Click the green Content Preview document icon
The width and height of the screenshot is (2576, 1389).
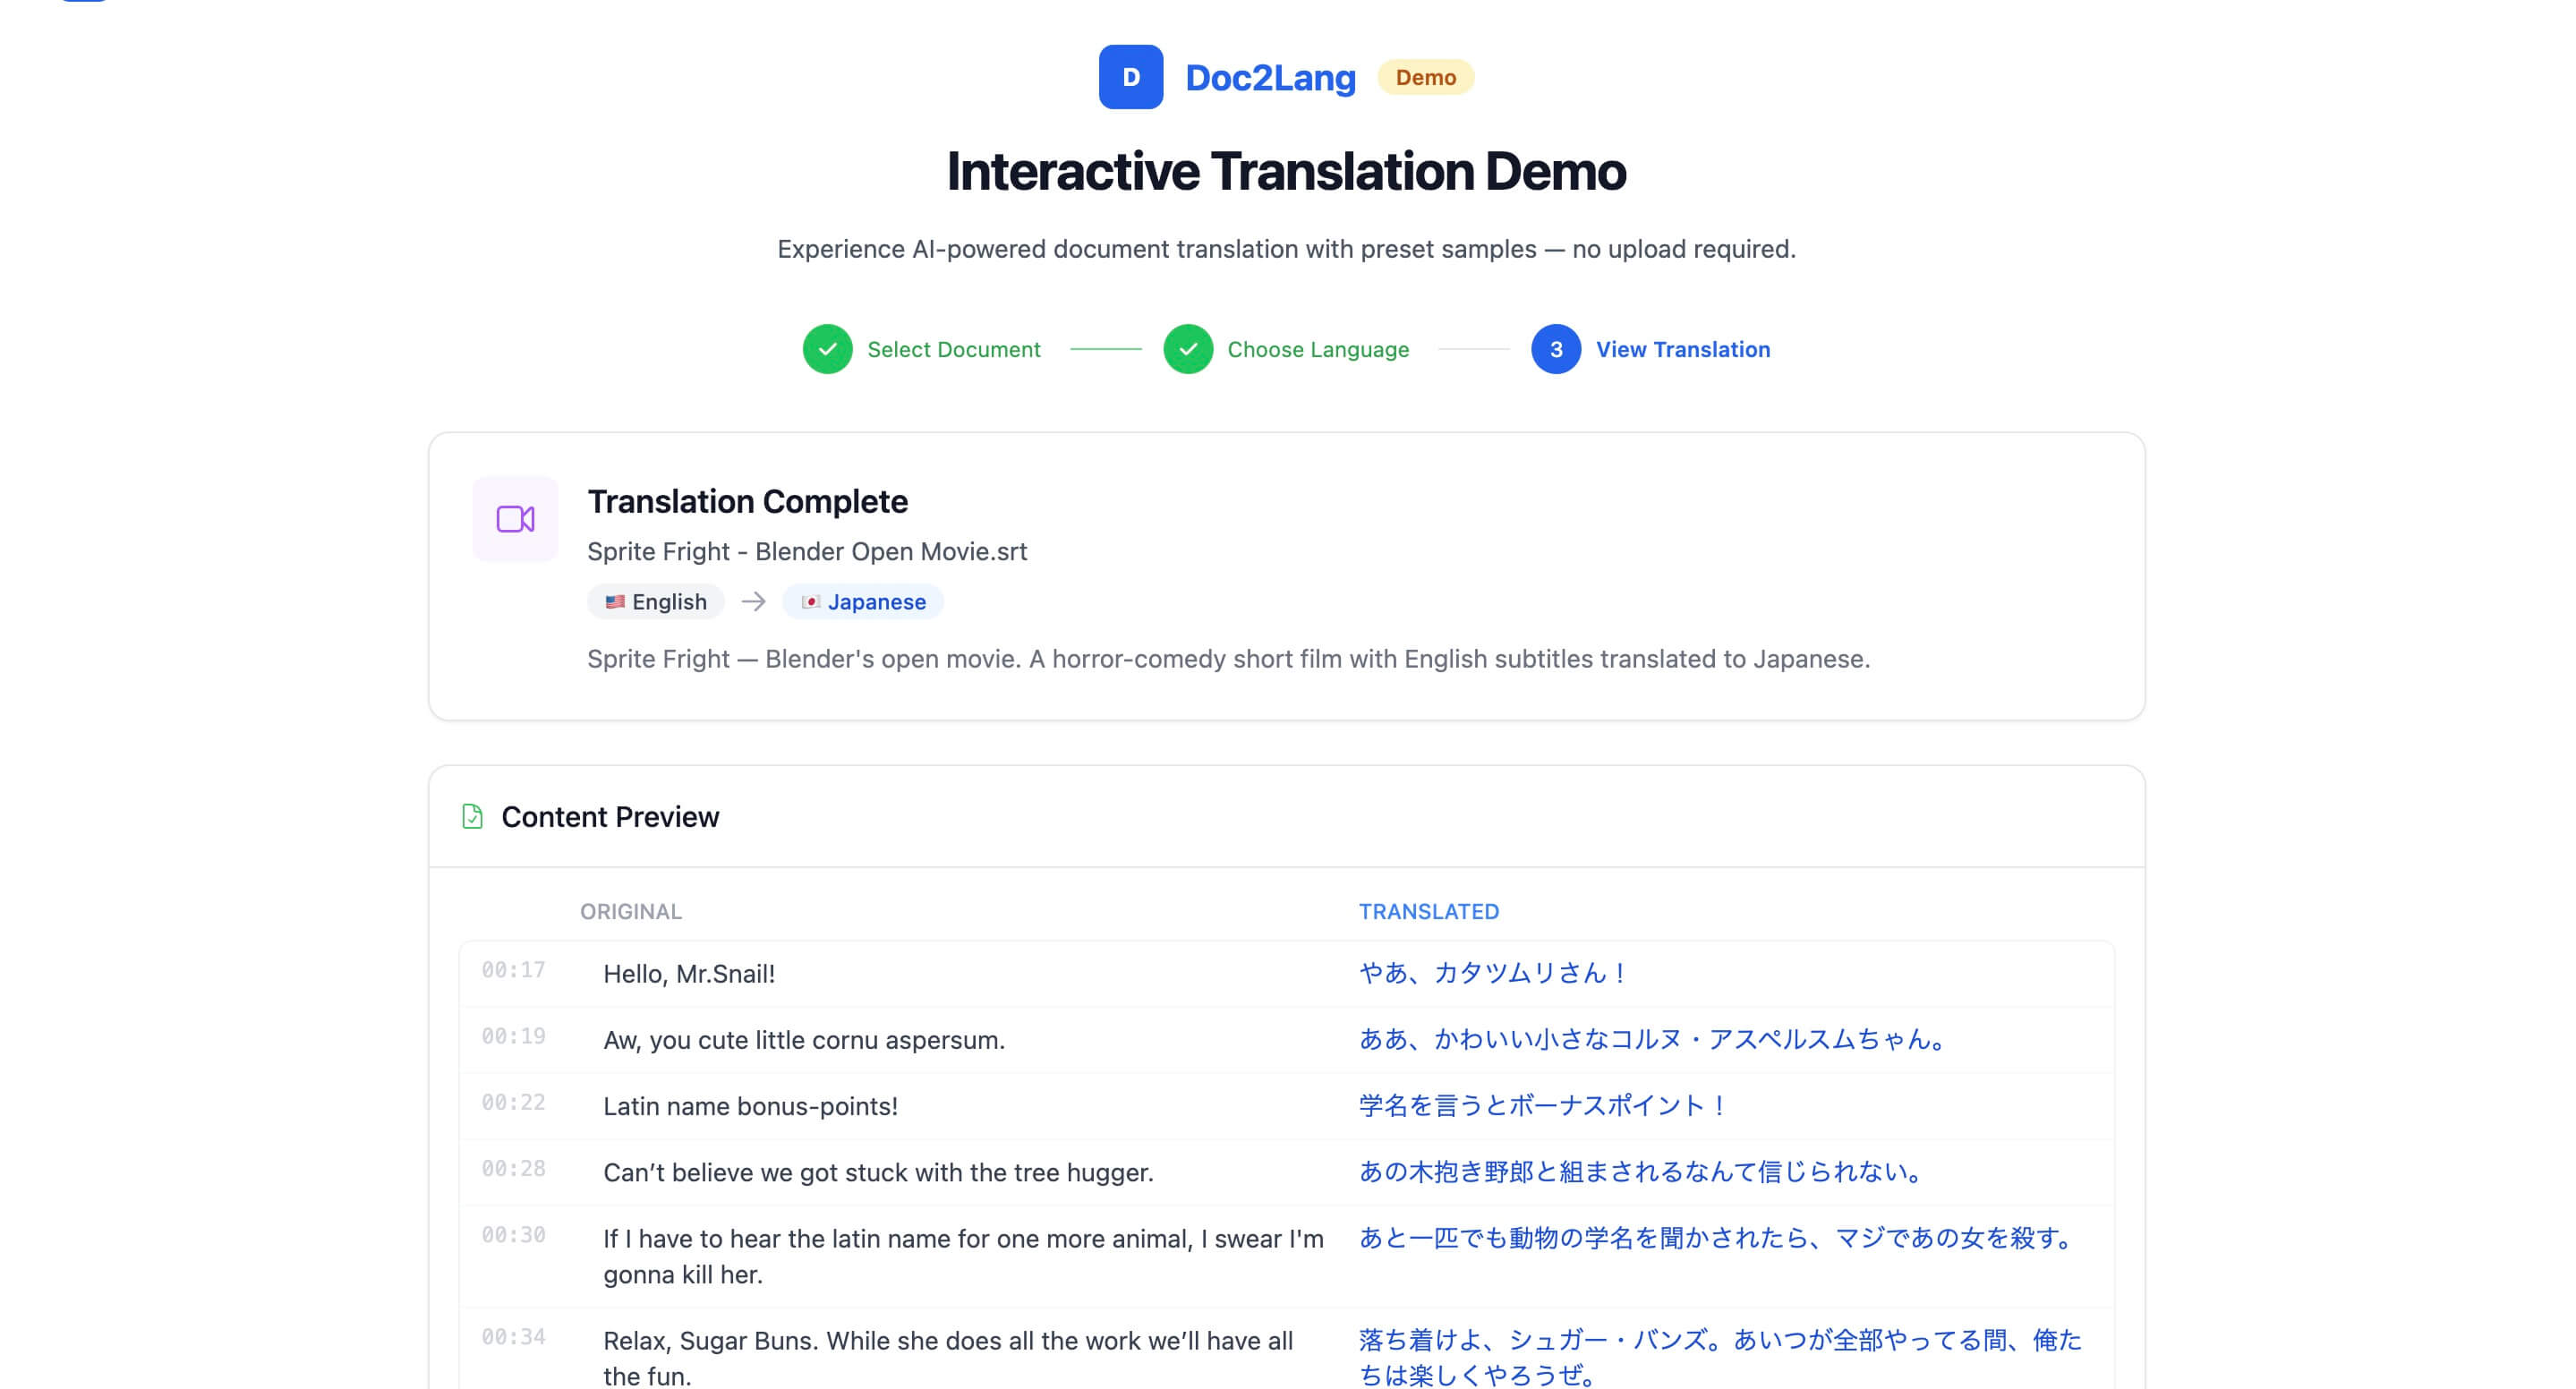pyautogui.click(x=472, y=817)
